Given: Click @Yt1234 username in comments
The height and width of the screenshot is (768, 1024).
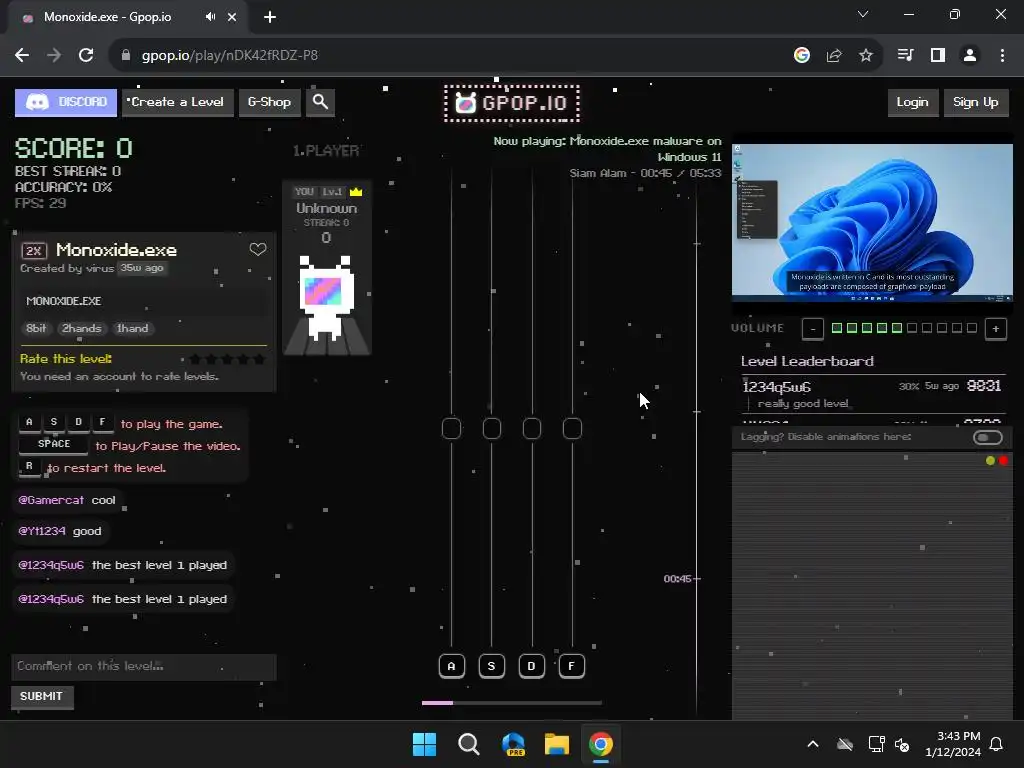Looking at the screenshot, I should tap(42, 532).
